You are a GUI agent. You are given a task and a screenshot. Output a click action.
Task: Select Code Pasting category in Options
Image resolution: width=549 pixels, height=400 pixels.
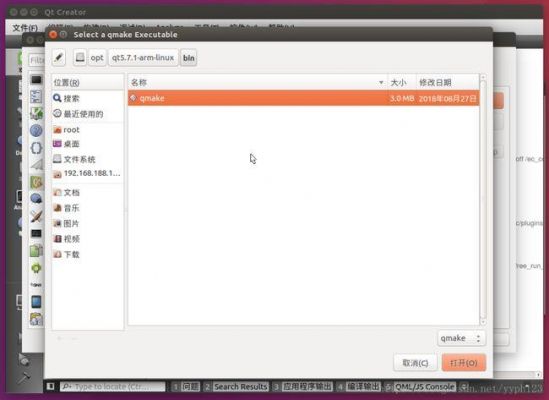[x=36, y=319]
